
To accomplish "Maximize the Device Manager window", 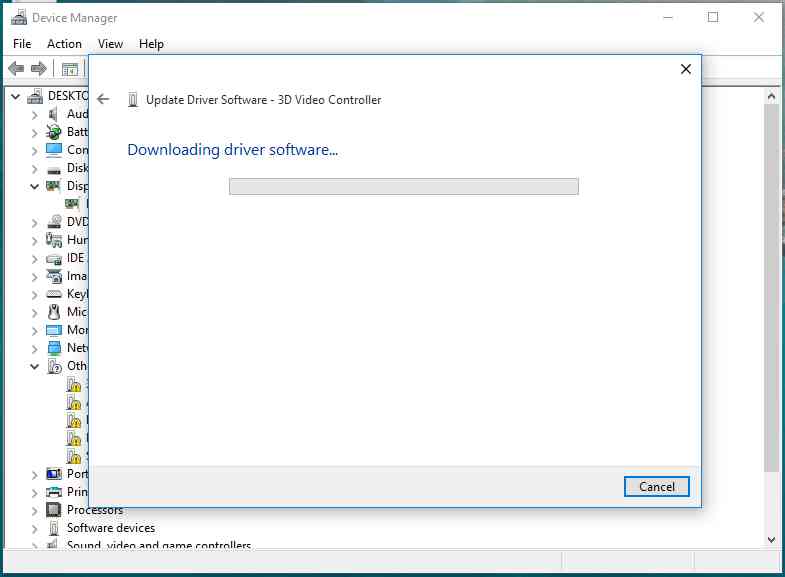I will pyautogui.click(x=713, y=18).
